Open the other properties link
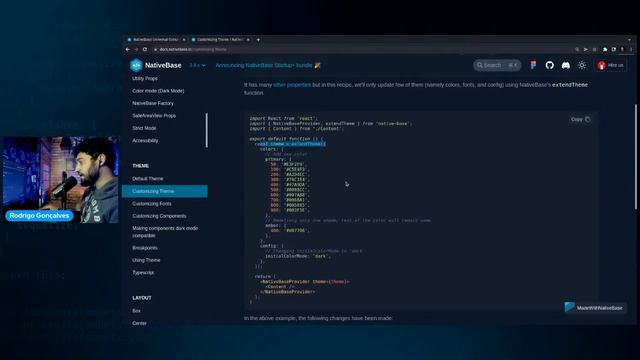640x360 pixels. [x=292, y=85]
